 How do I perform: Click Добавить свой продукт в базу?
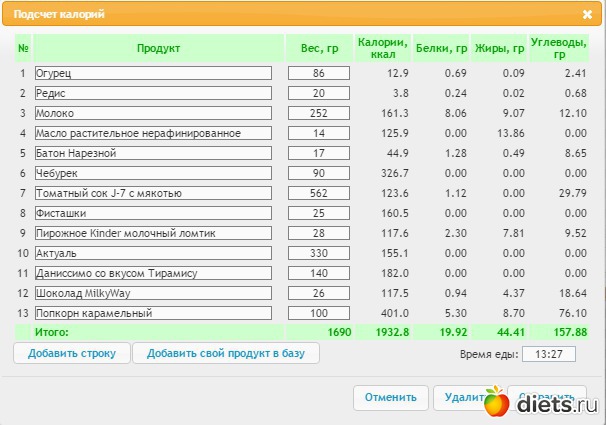pyautogui.click(x=226, y=353)
